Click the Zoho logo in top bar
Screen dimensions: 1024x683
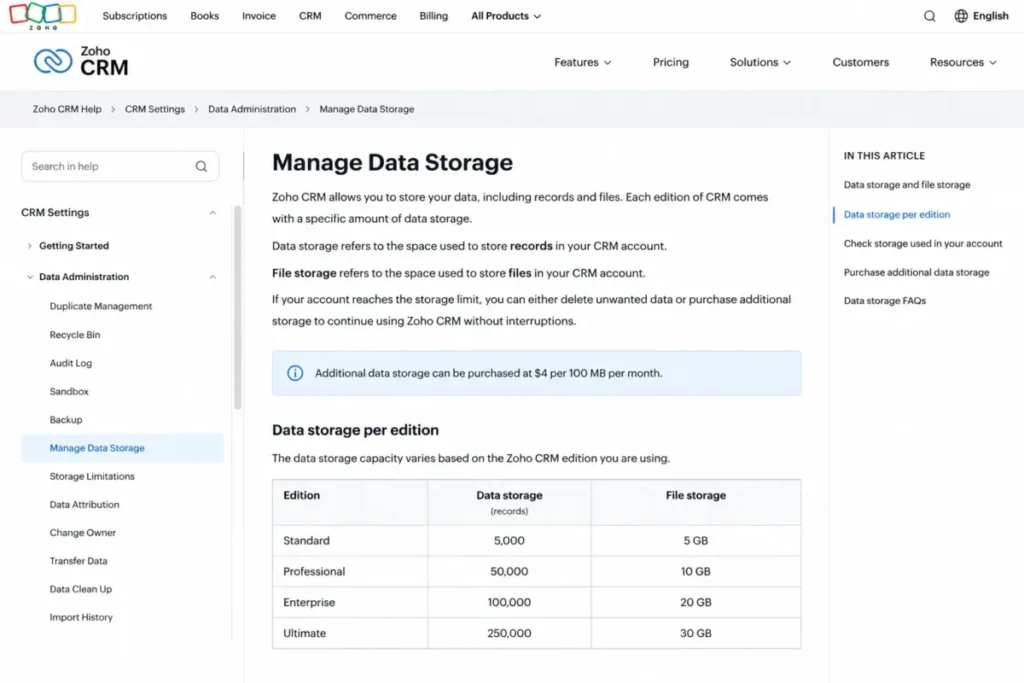[42, 15]
